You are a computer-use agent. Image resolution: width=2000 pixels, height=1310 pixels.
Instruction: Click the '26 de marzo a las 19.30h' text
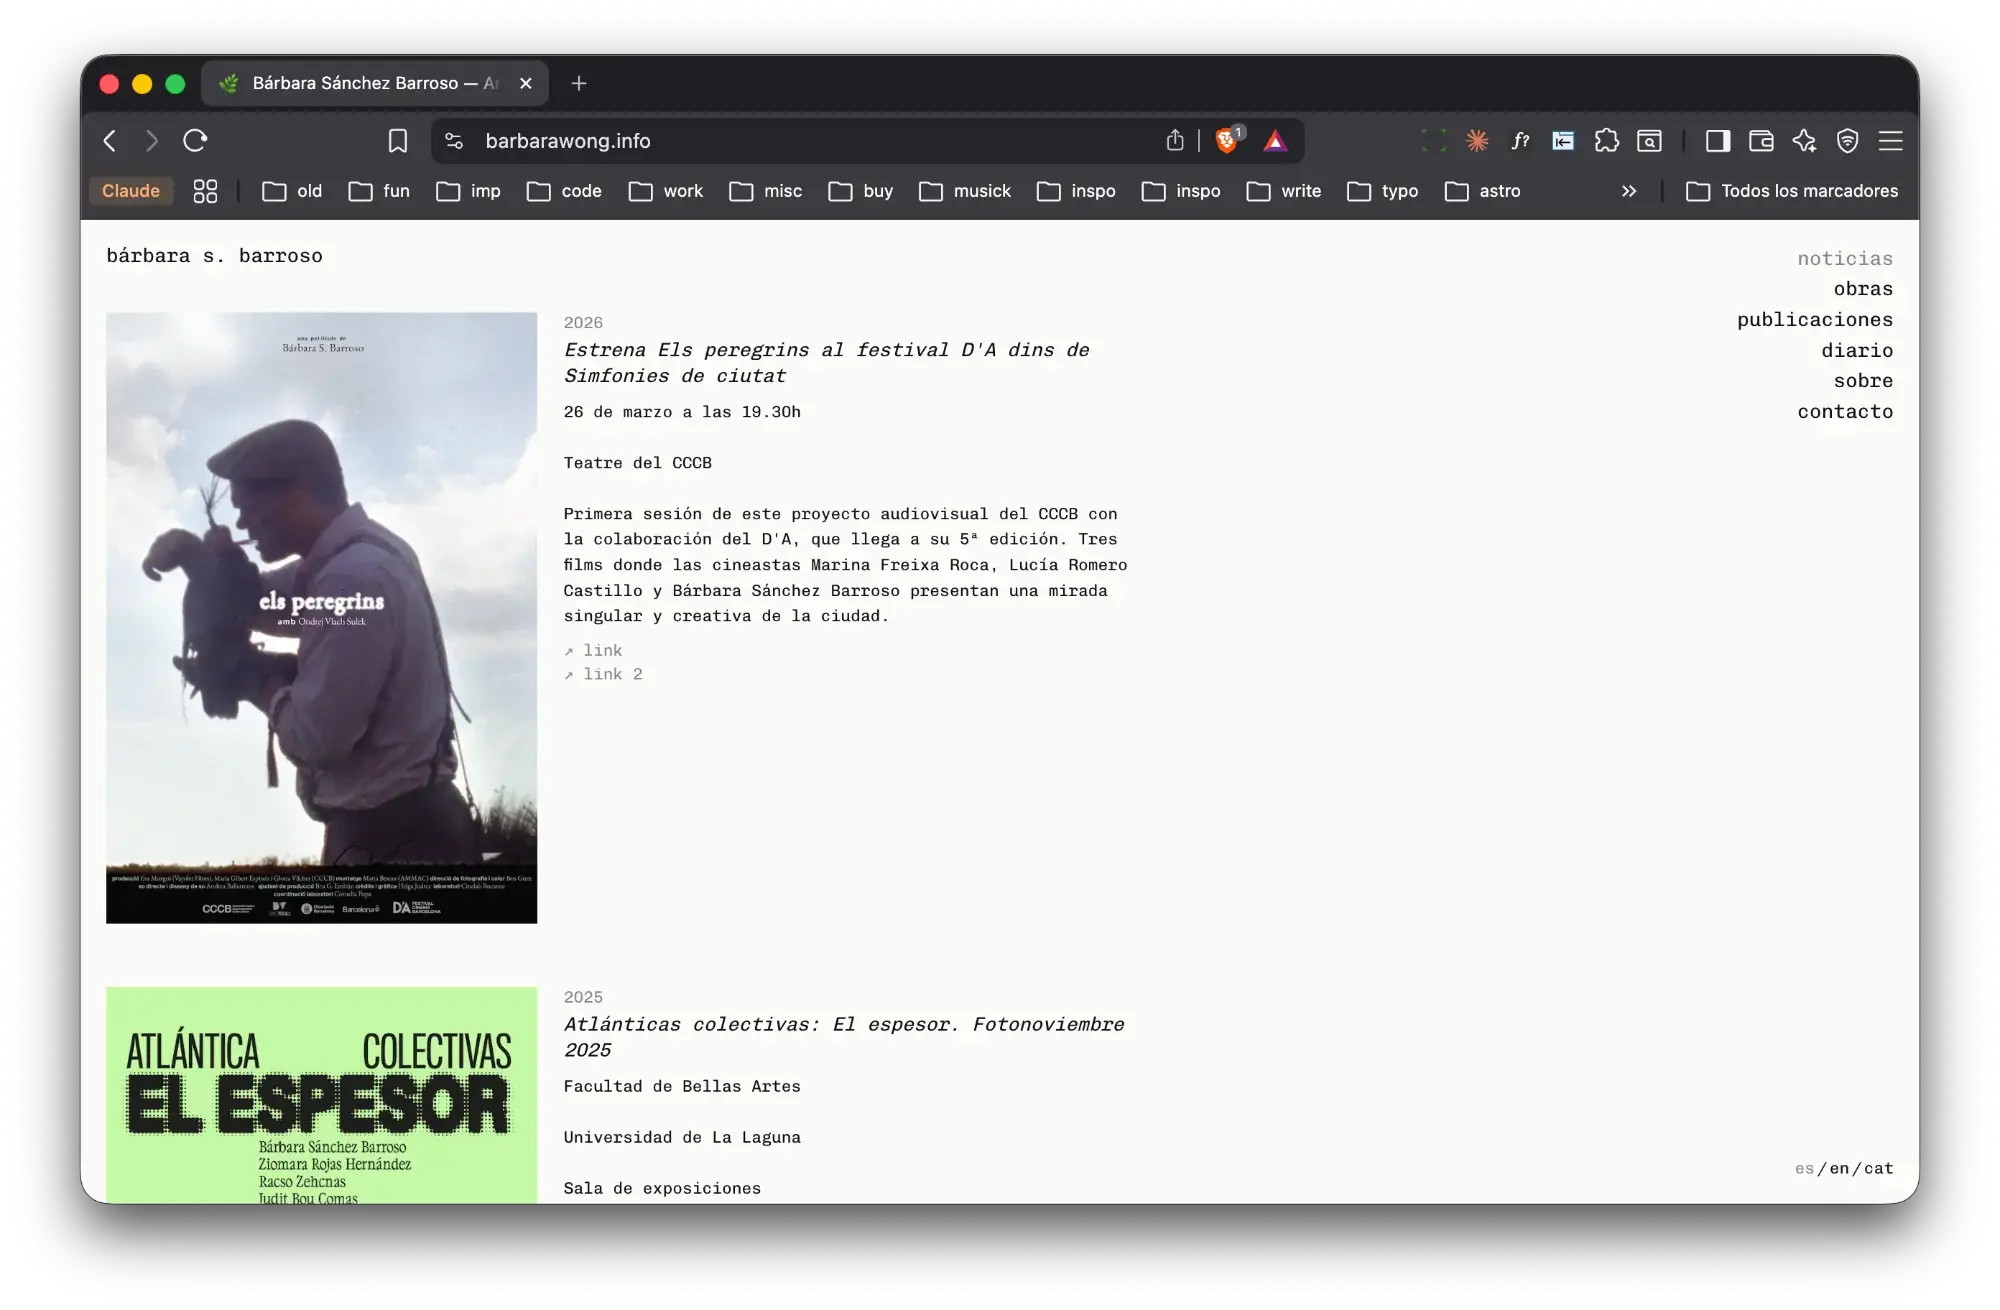tap(682, 412)
